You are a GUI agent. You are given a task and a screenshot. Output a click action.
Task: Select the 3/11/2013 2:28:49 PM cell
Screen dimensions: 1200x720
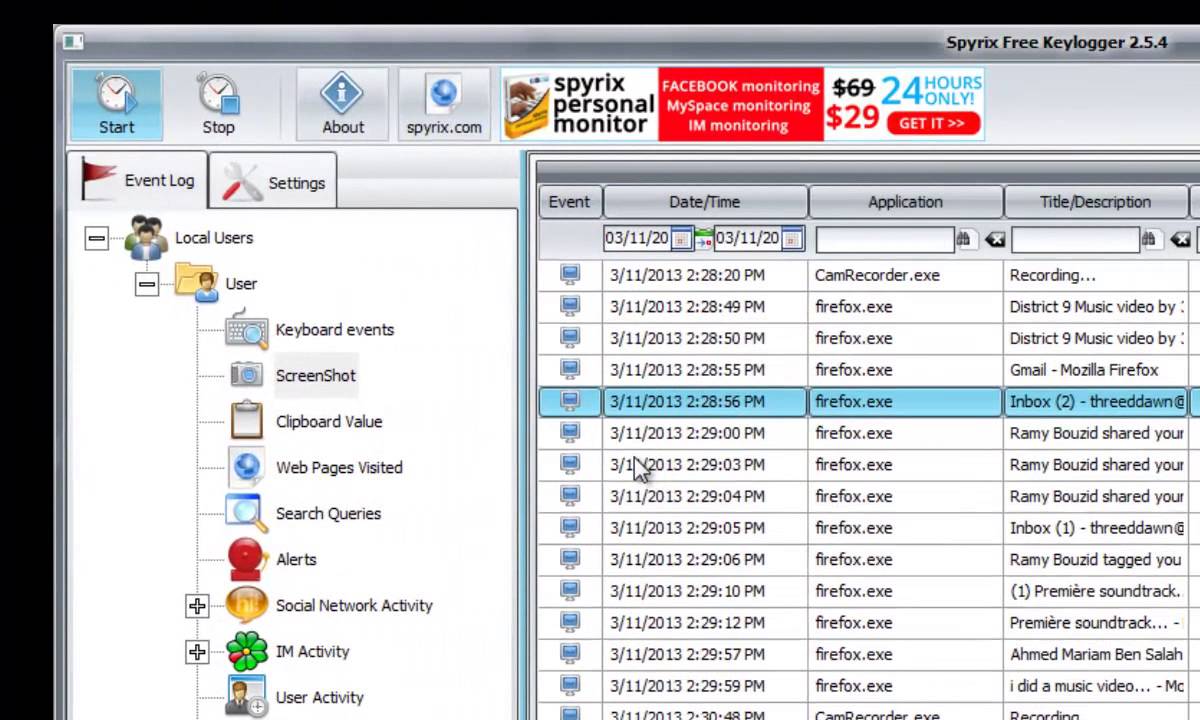click(705, 307)
